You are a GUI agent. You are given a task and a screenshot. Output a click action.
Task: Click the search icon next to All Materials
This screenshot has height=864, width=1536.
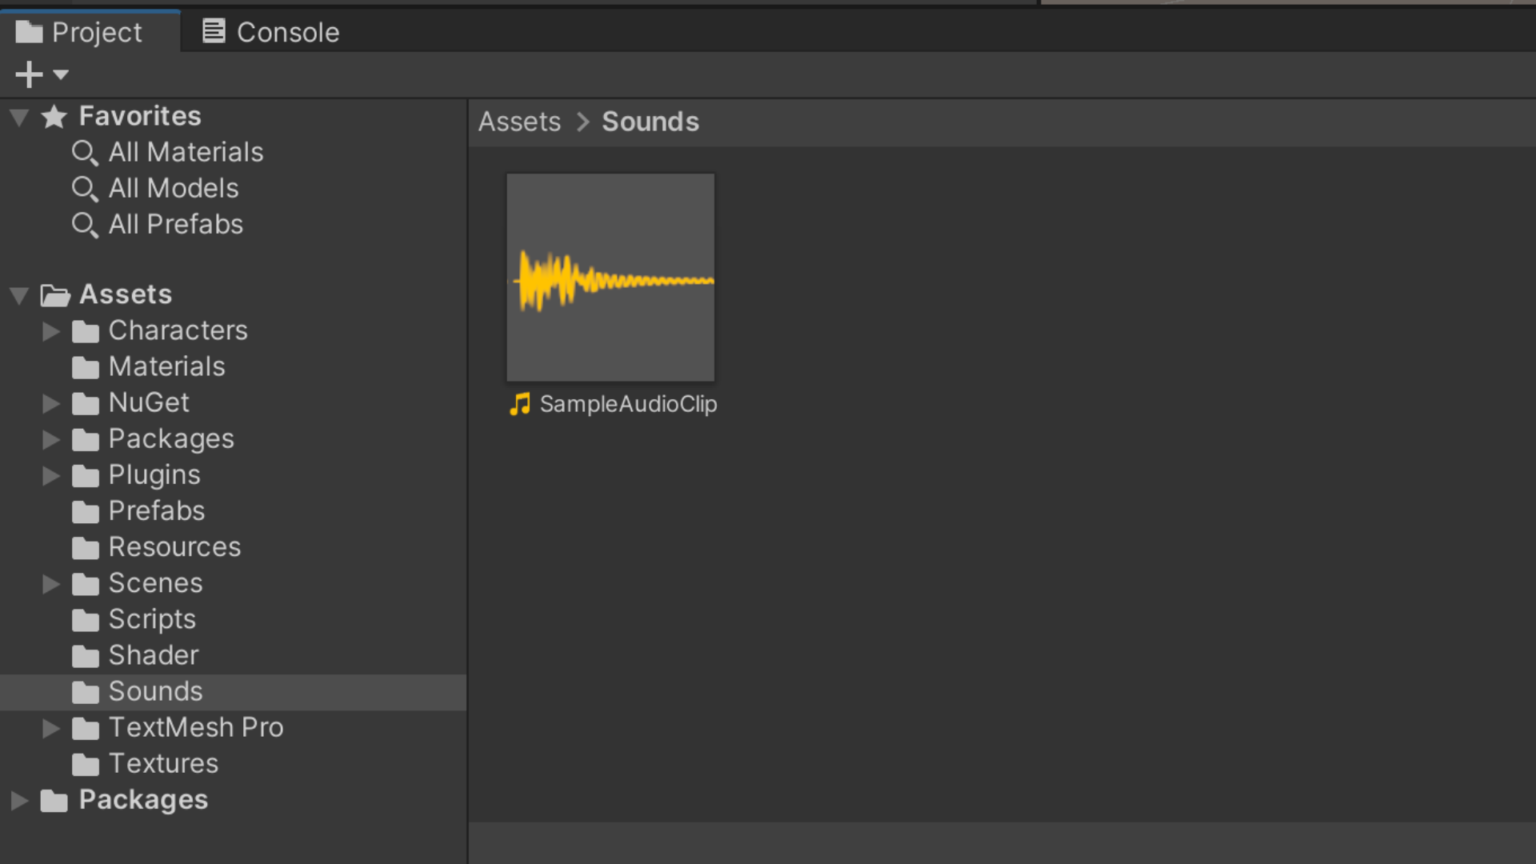click(85, 152)
